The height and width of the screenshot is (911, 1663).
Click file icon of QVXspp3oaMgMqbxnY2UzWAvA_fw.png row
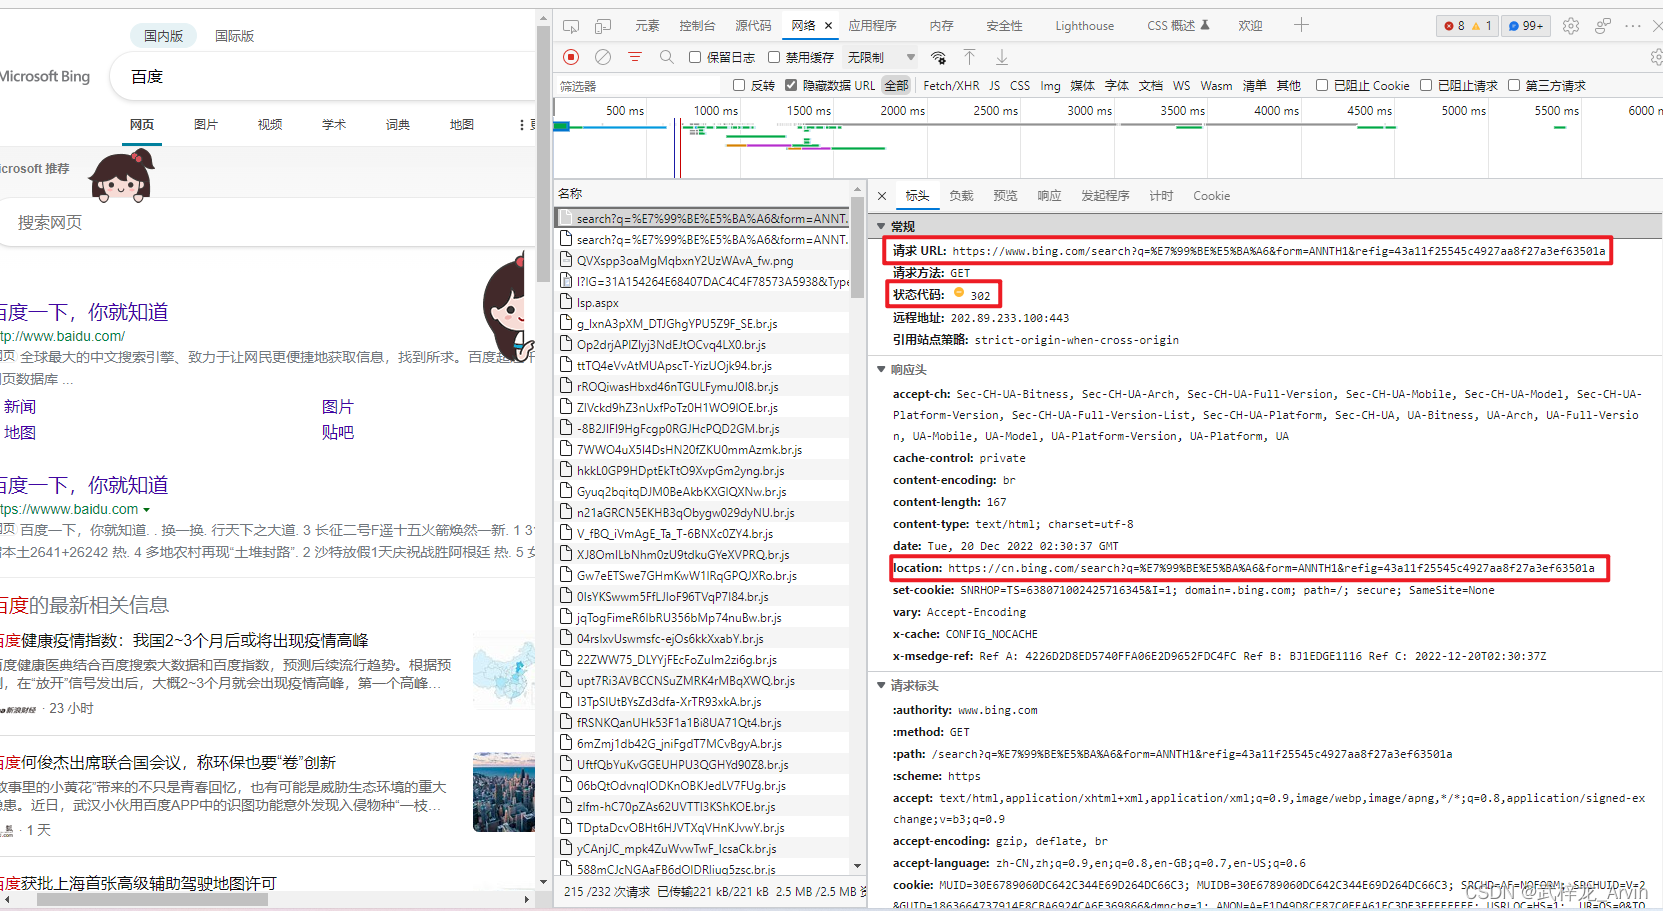tap(566, 260)
